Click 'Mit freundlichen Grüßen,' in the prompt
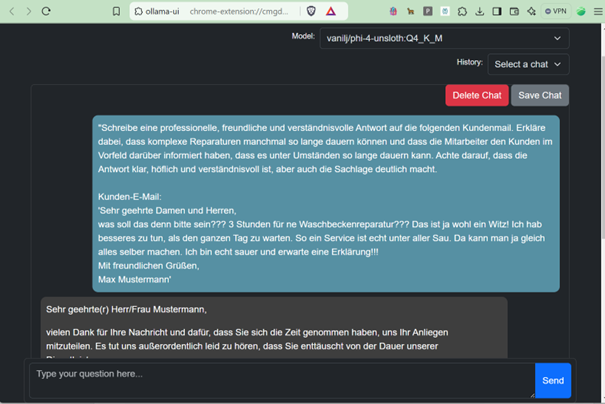 click(149, 265)
